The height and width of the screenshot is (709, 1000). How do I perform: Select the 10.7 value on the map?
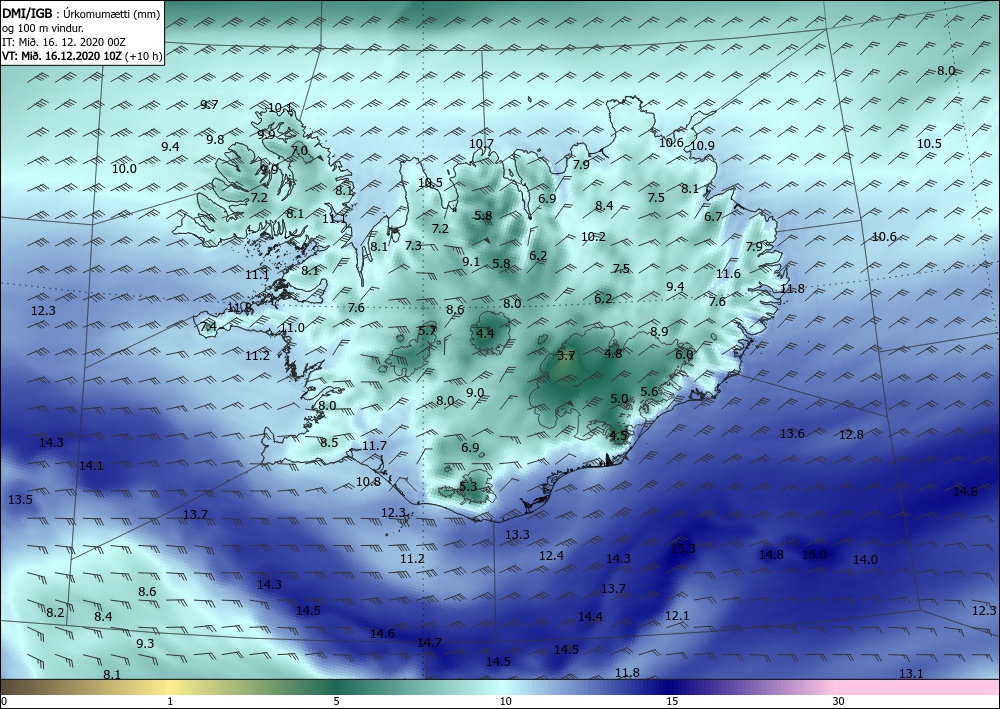[x=482, y=144]
